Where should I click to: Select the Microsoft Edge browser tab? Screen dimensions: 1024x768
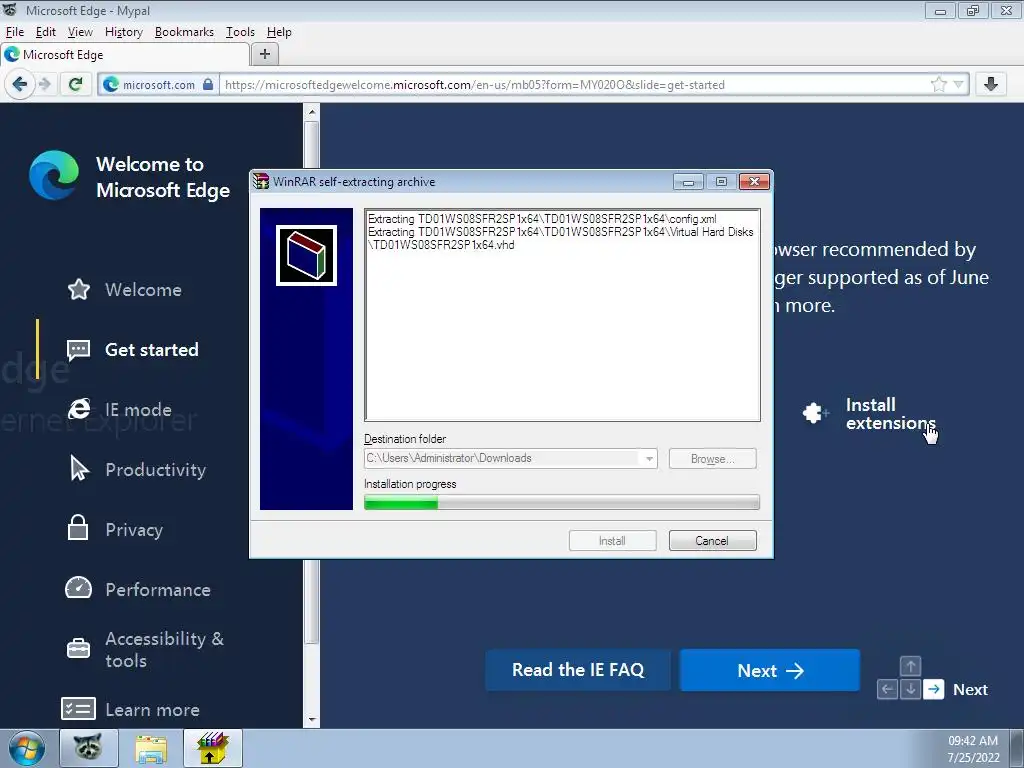pyautogui.click(x=124, y=55)
